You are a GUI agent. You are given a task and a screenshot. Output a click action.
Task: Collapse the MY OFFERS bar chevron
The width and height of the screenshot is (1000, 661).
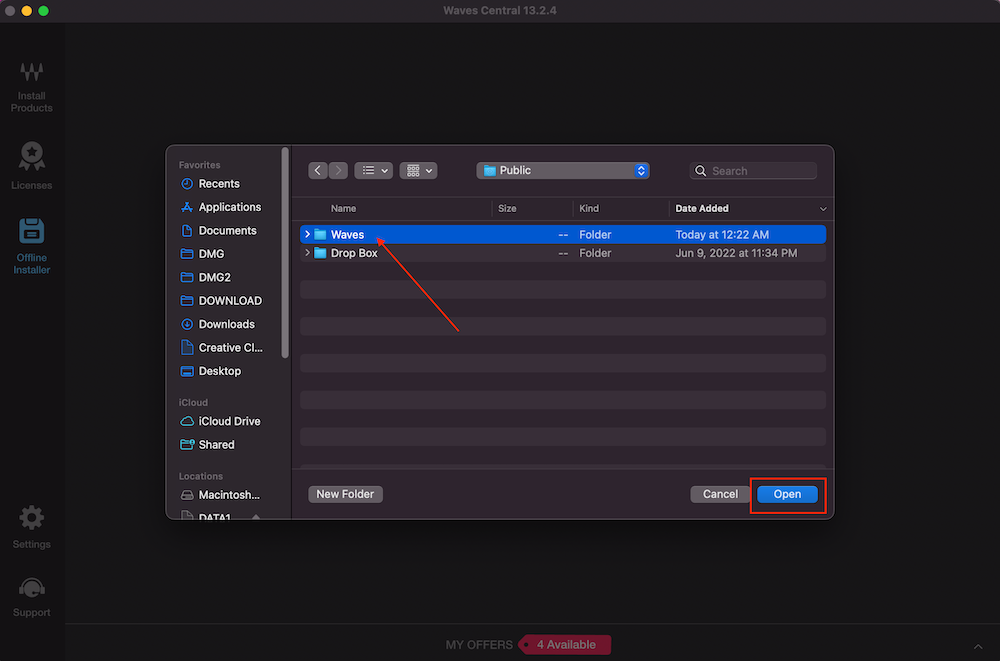tap(978, 645)
